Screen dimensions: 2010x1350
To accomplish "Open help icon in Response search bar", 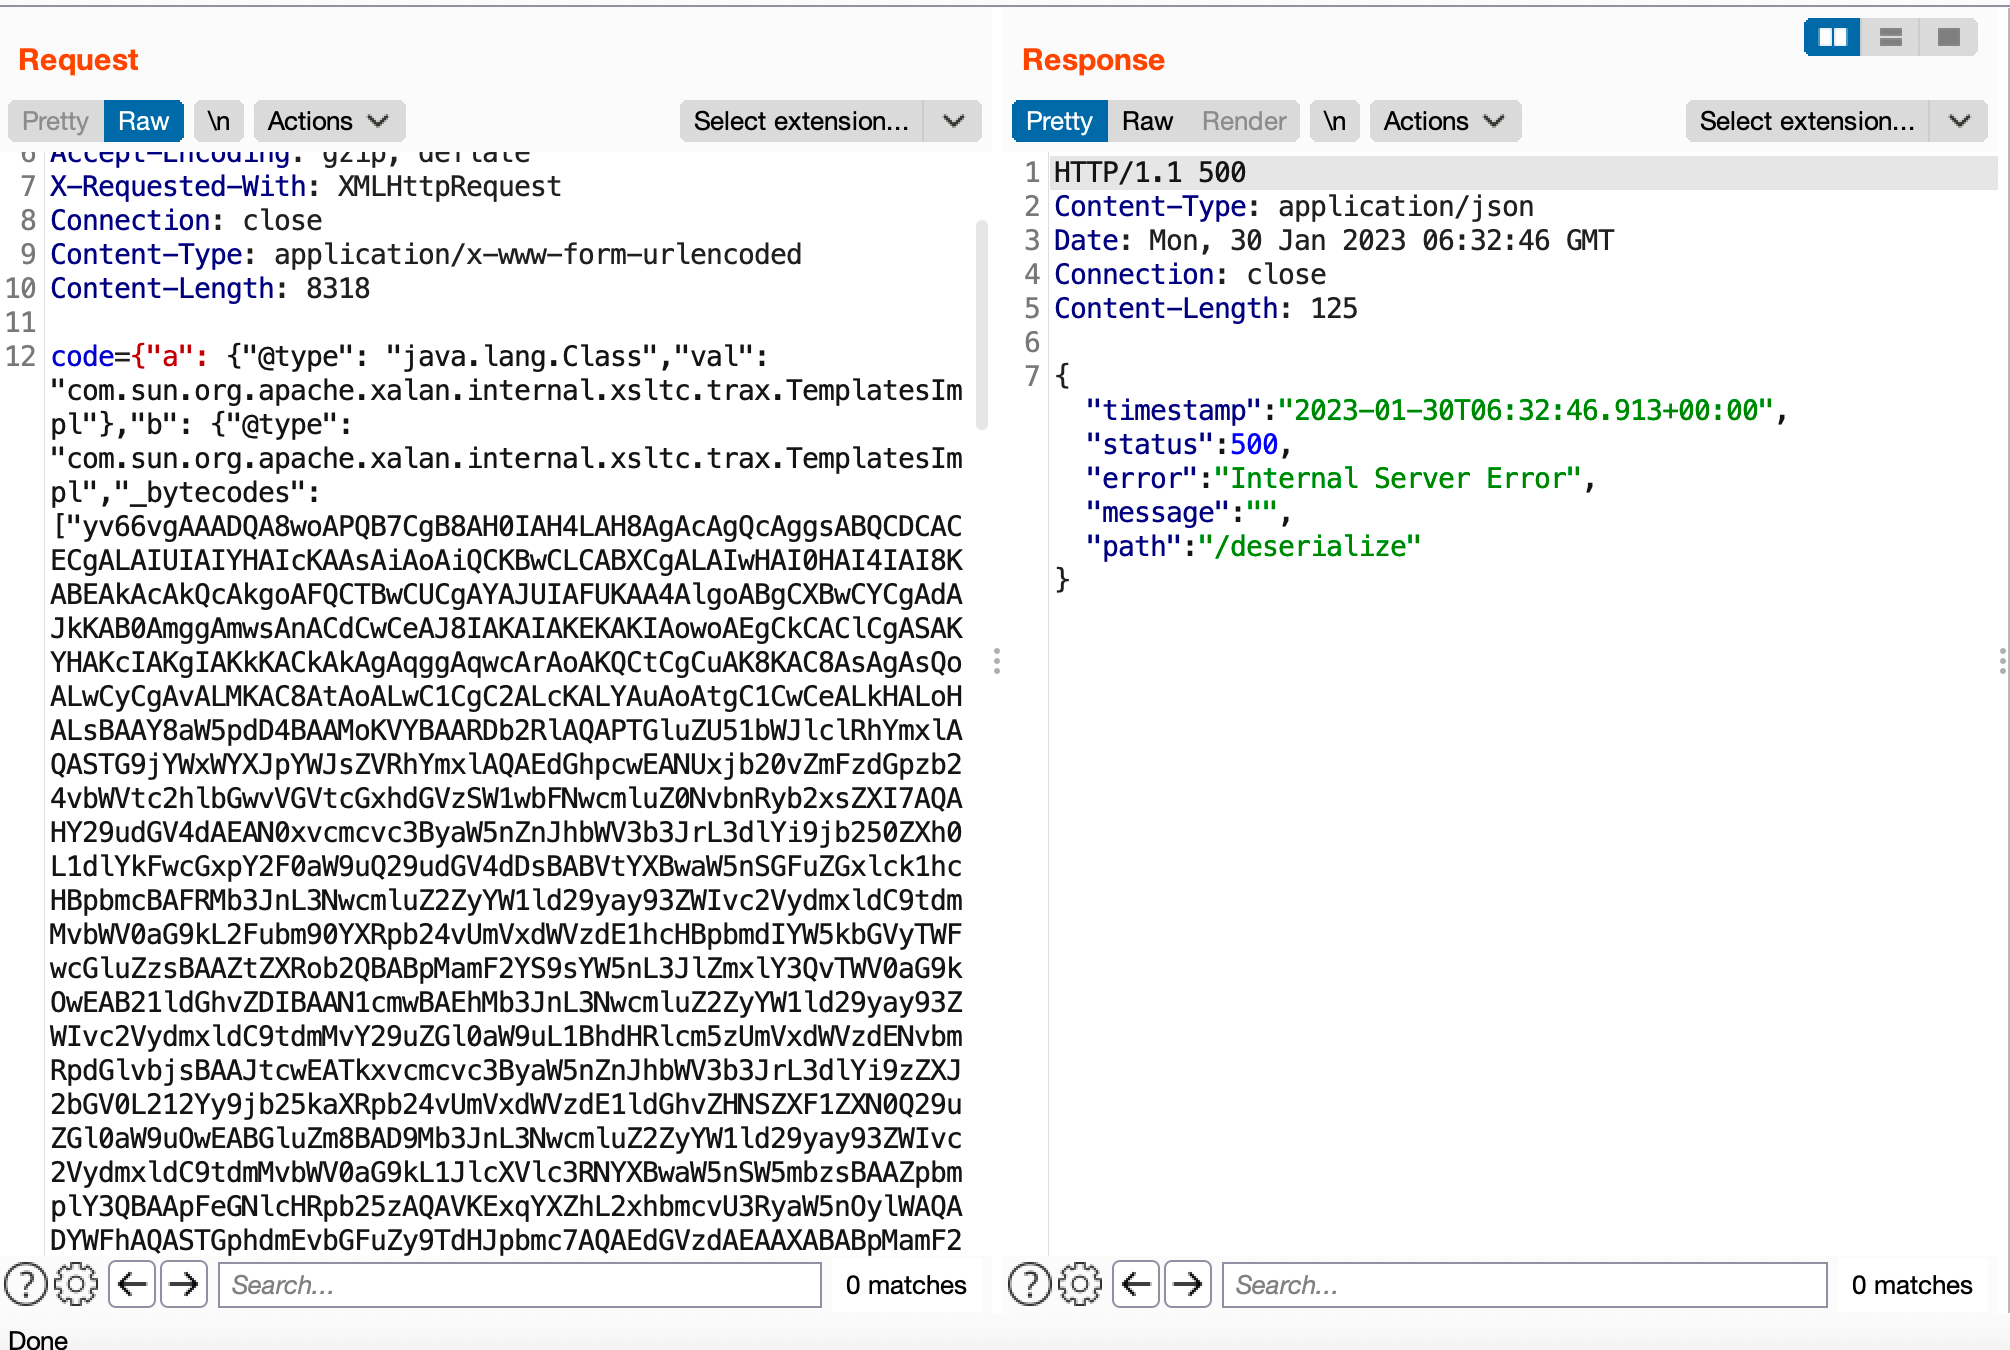I will 1030,1284.
